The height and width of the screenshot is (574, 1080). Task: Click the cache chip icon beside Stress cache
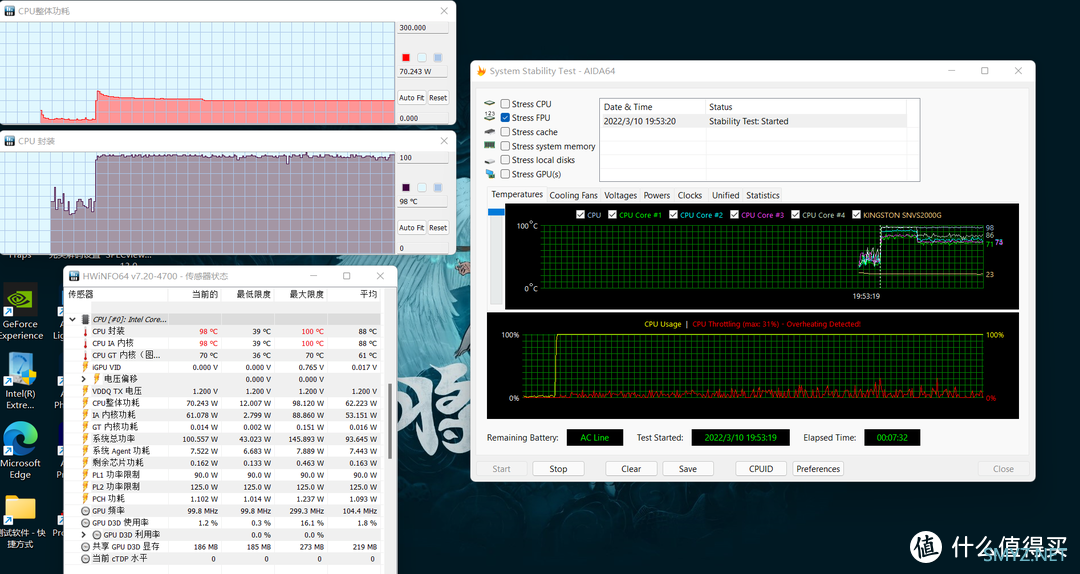click(x=490, y=132)
